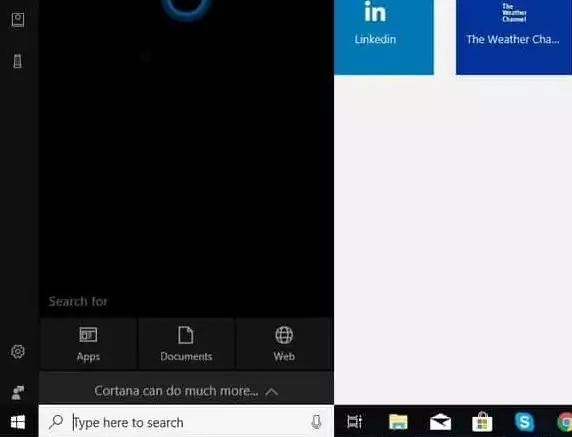Image resolution: width=572 pixels, height=437 pixels.
Task: Open the LinkedIn tile
Action: pyautogui.click(x=384, y=37)
